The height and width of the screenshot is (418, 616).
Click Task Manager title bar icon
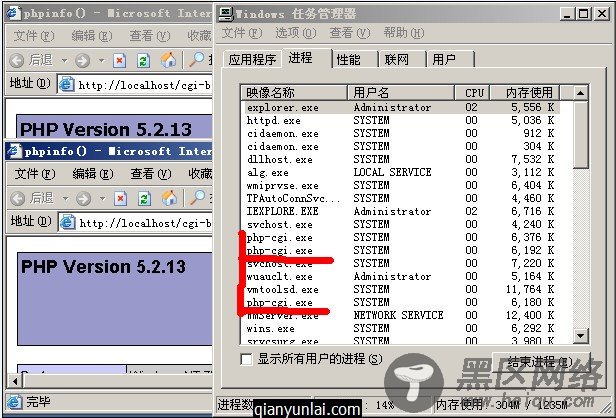click(x=226, y=14)
